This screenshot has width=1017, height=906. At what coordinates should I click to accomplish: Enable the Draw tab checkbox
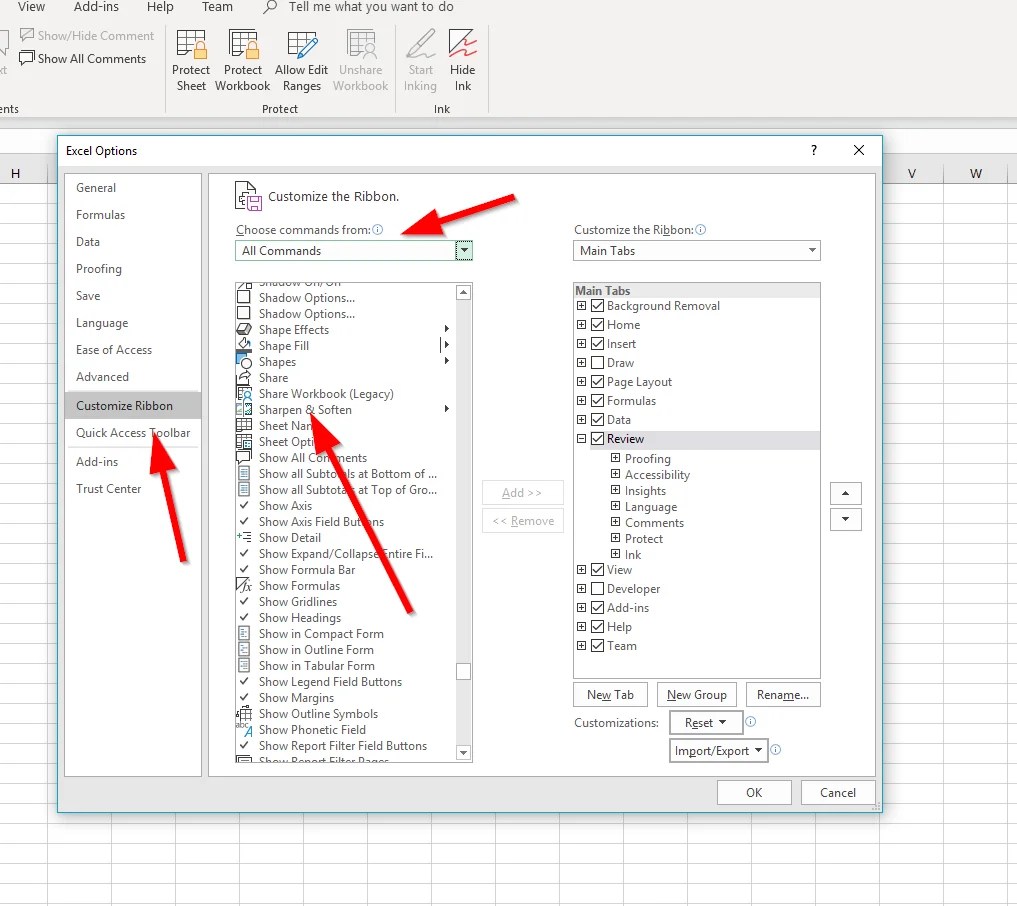tap(597, 362)
